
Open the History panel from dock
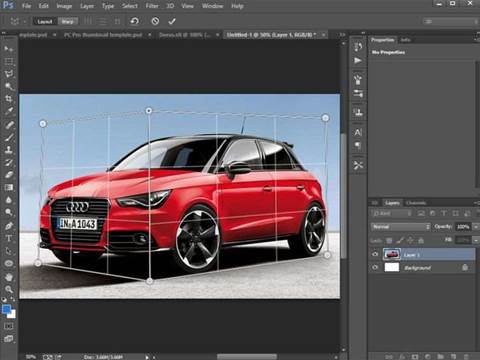pyautogui.click(x=358, y=47)
